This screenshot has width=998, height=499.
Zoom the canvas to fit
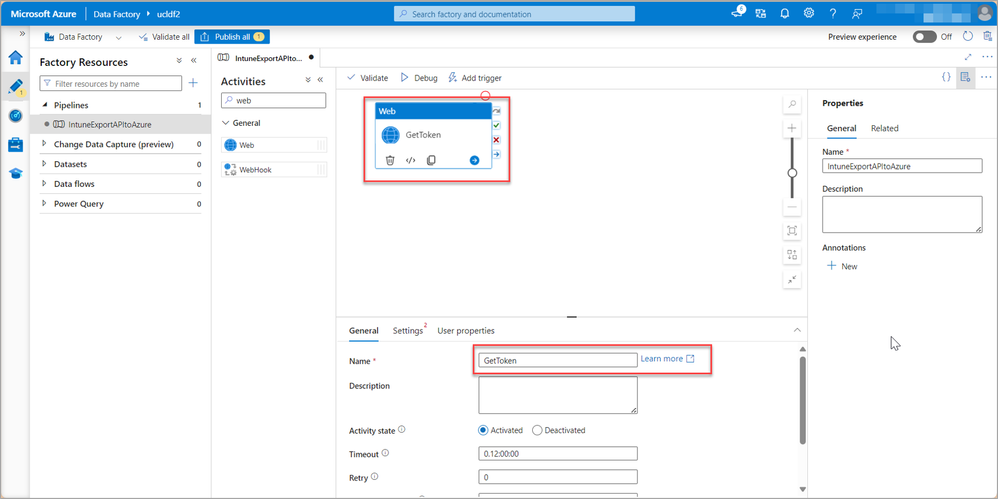tap(792, 231)
